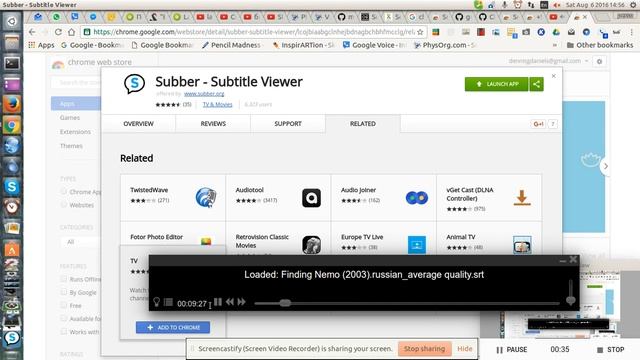Viewport: 640px width, 360px height.
Task: Go back in Chrome
Action: point(32,32)
